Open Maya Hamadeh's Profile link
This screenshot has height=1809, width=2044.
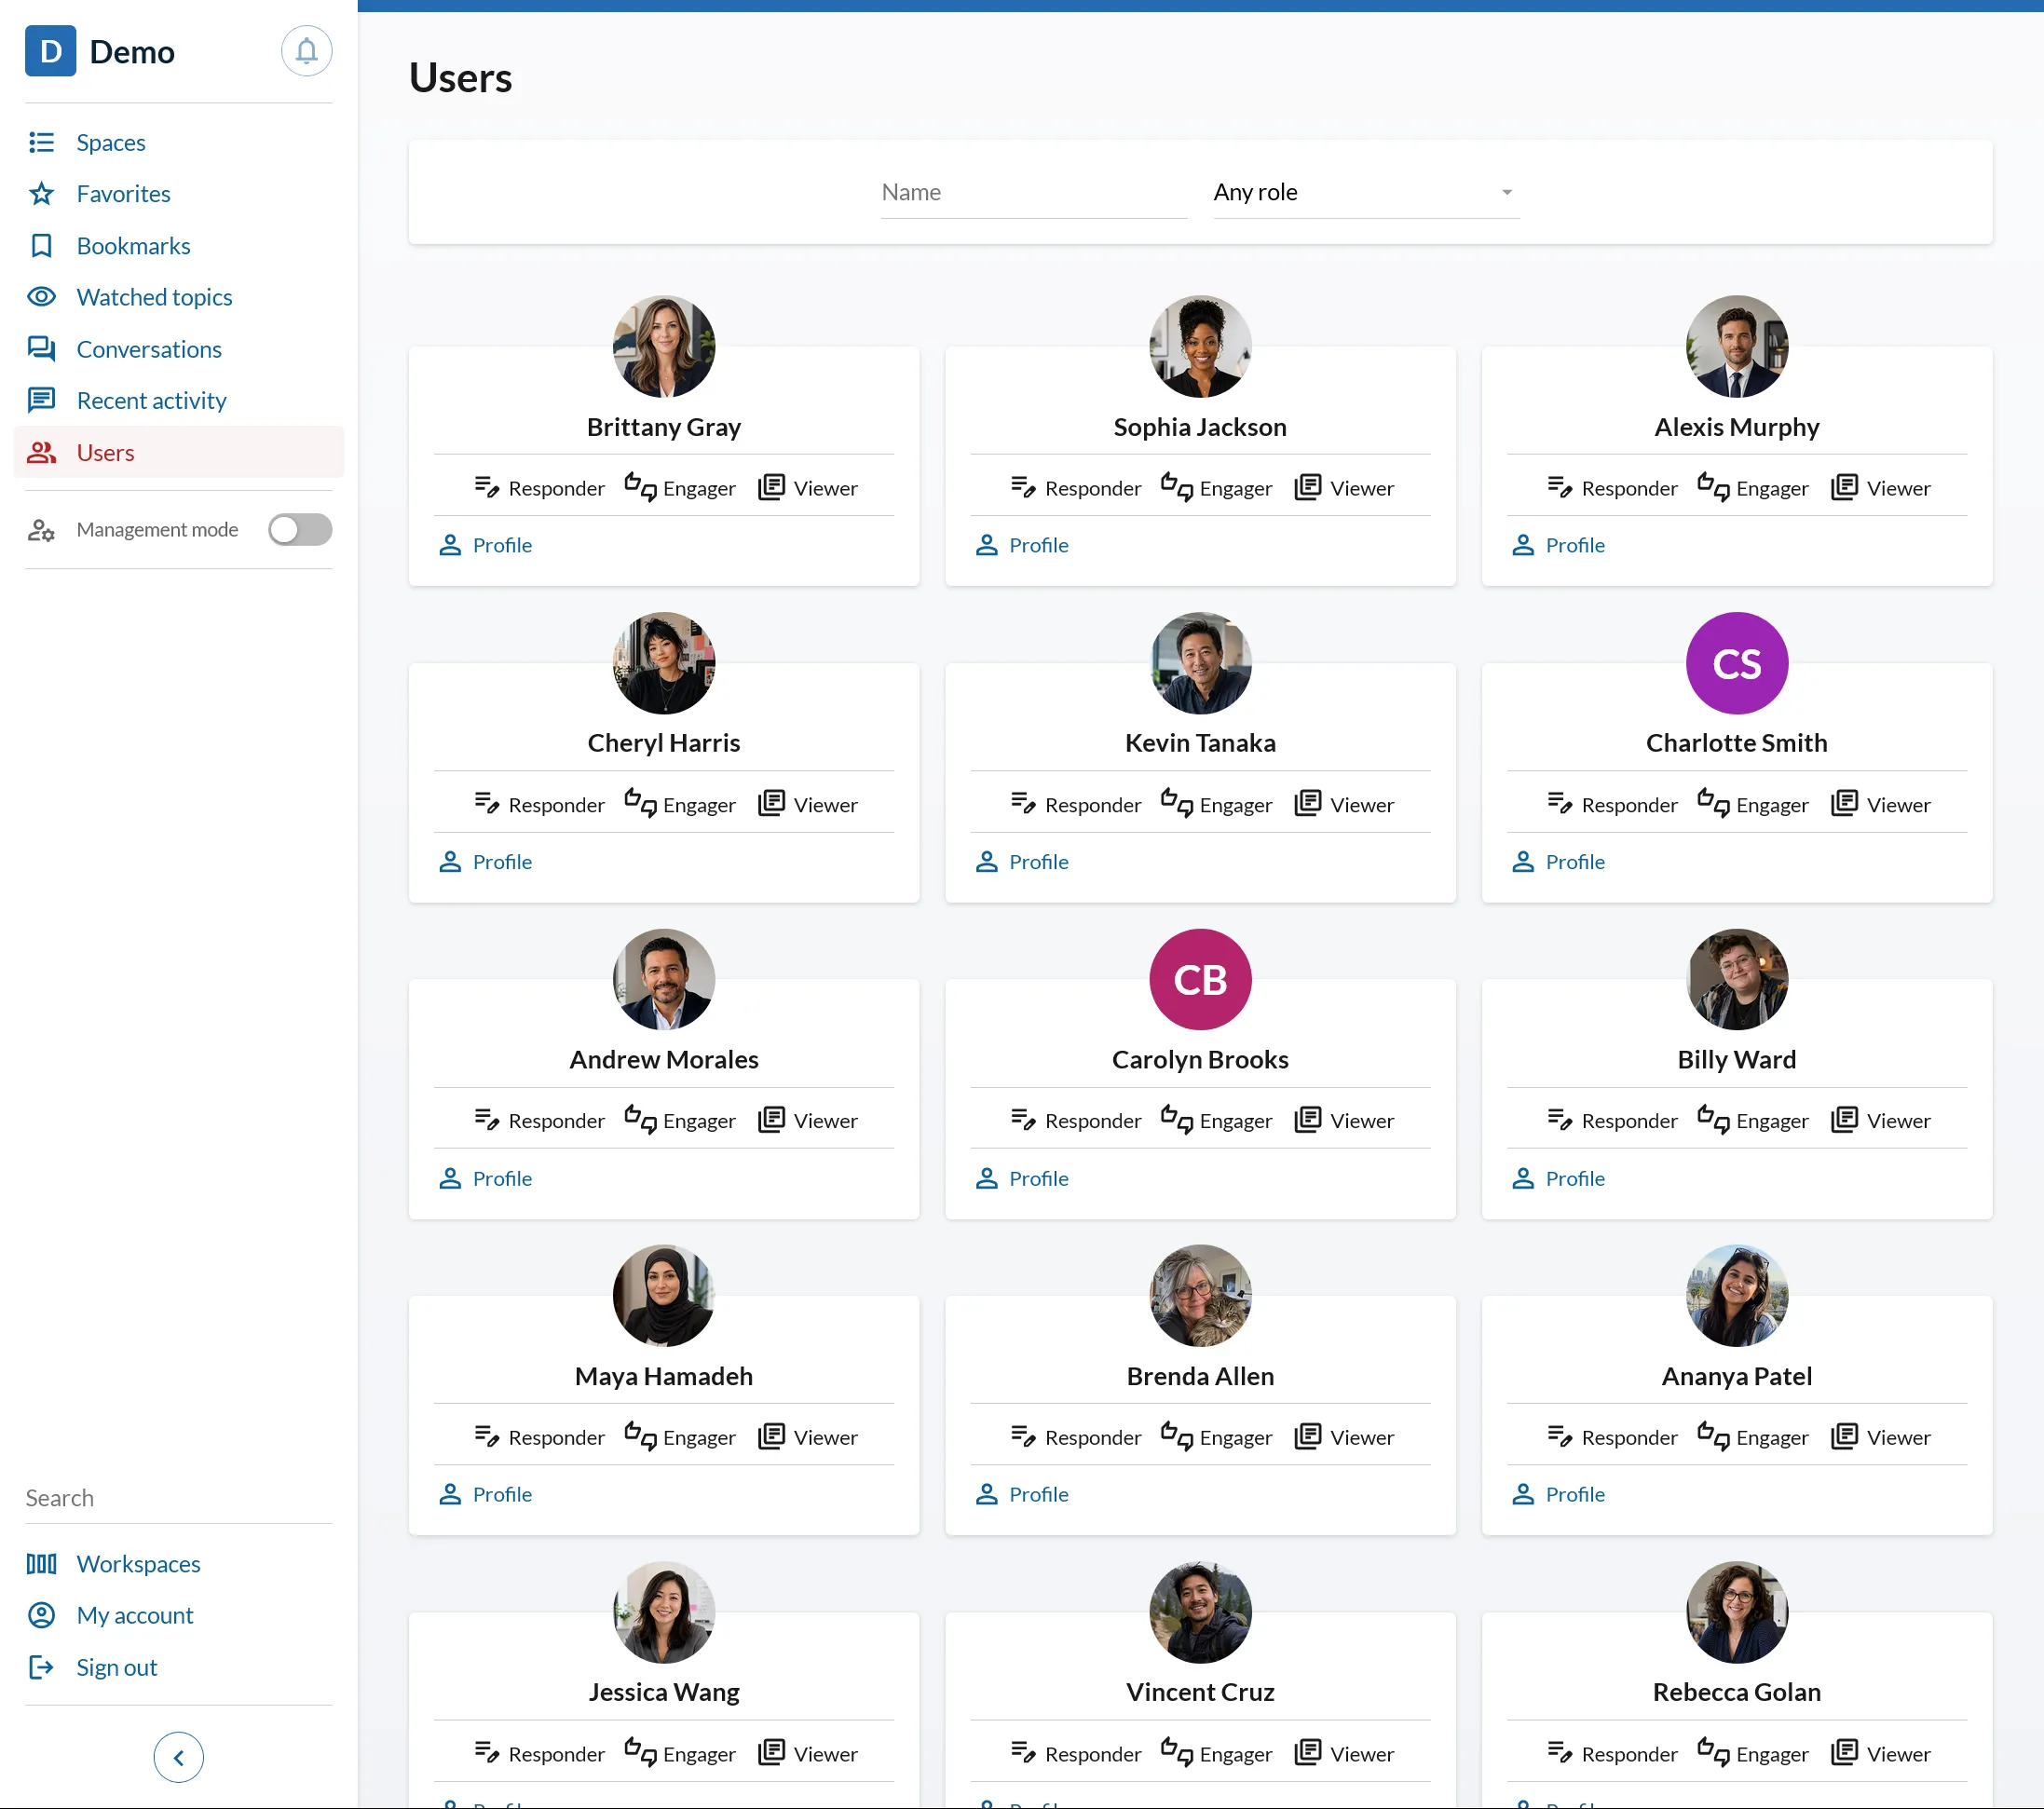click(x=502, y=1494)
